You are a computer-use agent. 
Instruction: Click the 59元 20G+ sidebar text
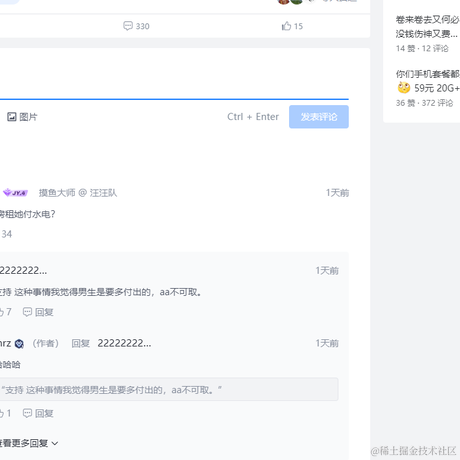tap(437, 88)
